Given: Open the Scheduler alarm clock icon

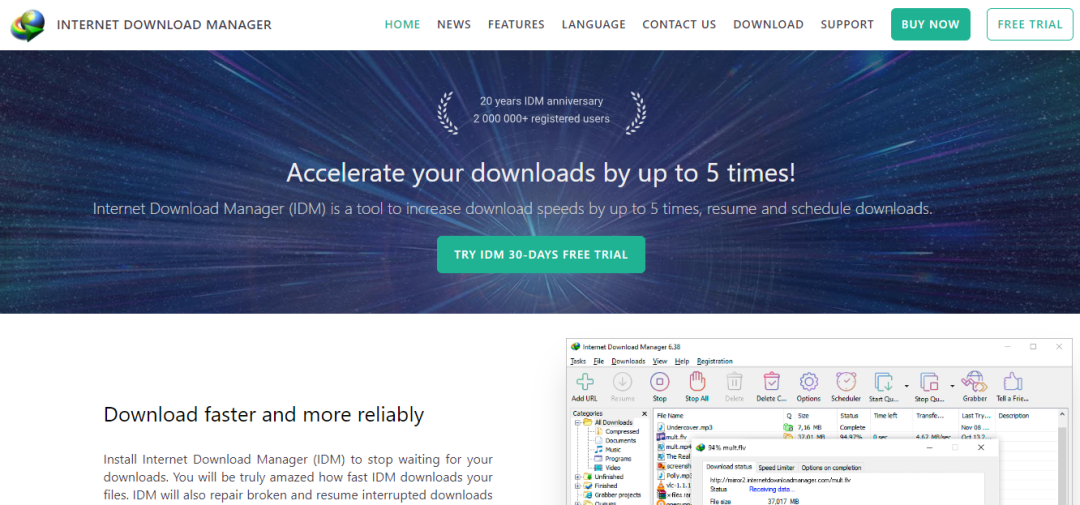Looking at the screenshot, I should (x=846, y=382).
